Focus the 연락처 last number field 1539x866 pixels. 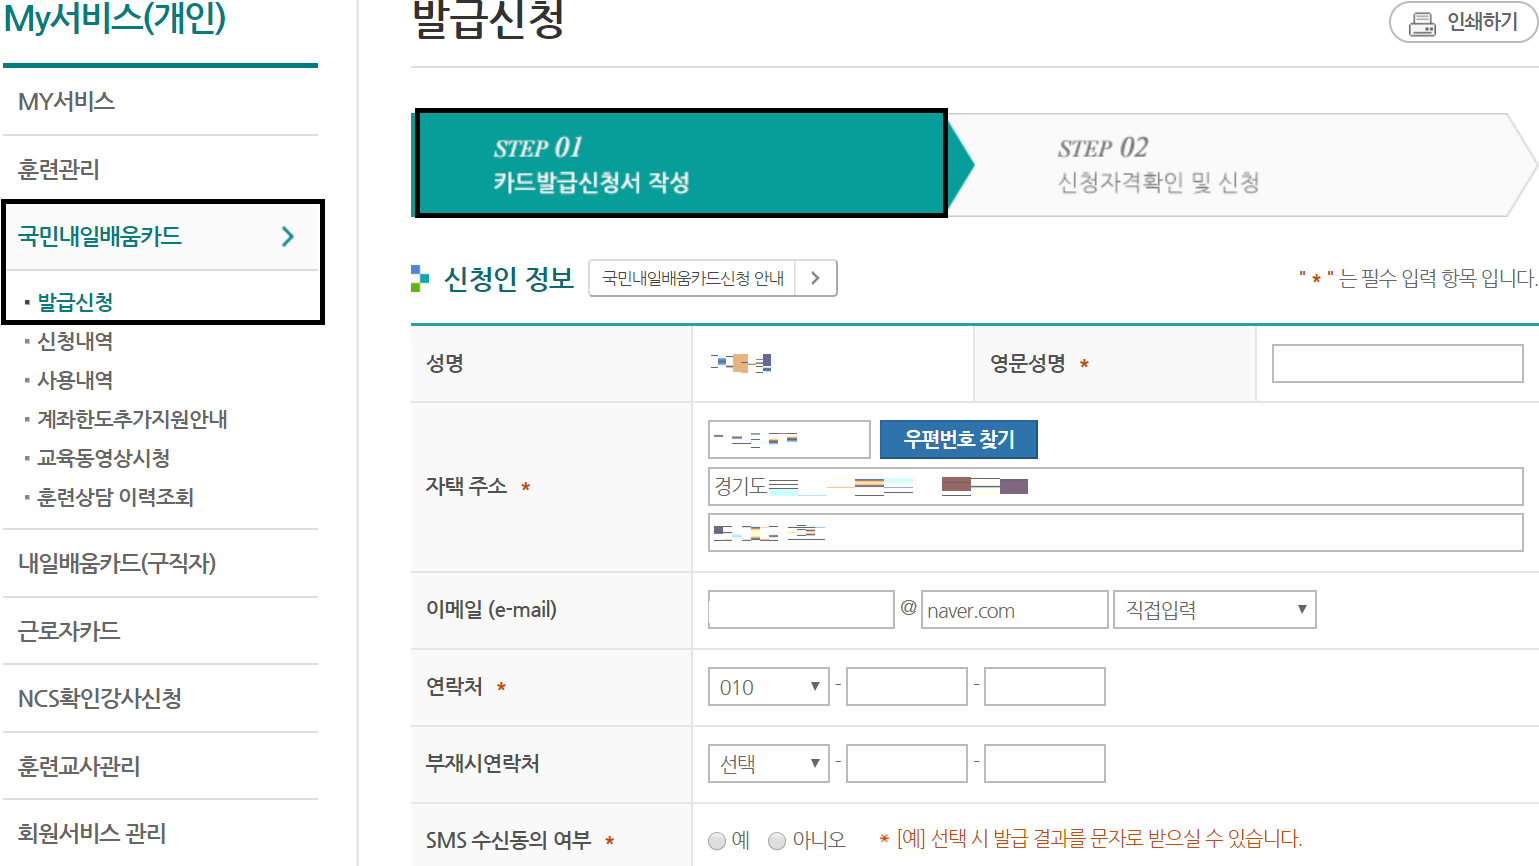[1045, 686]
